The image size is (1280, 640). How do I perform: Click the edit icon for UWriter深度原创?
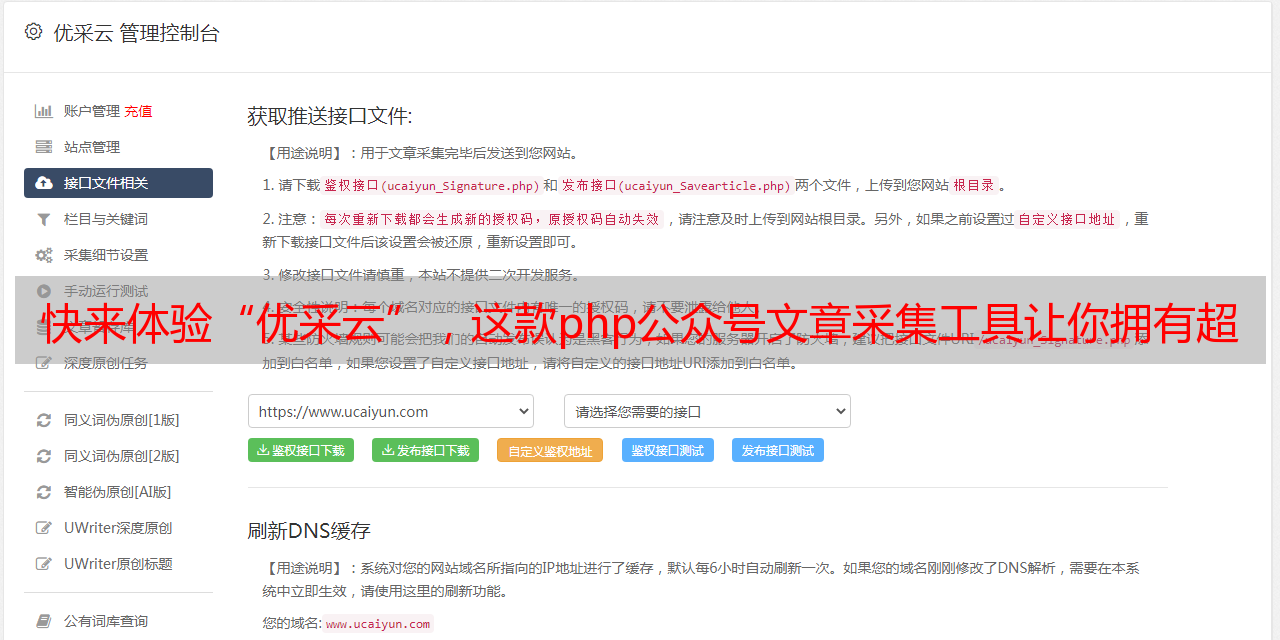pos(44,528)
